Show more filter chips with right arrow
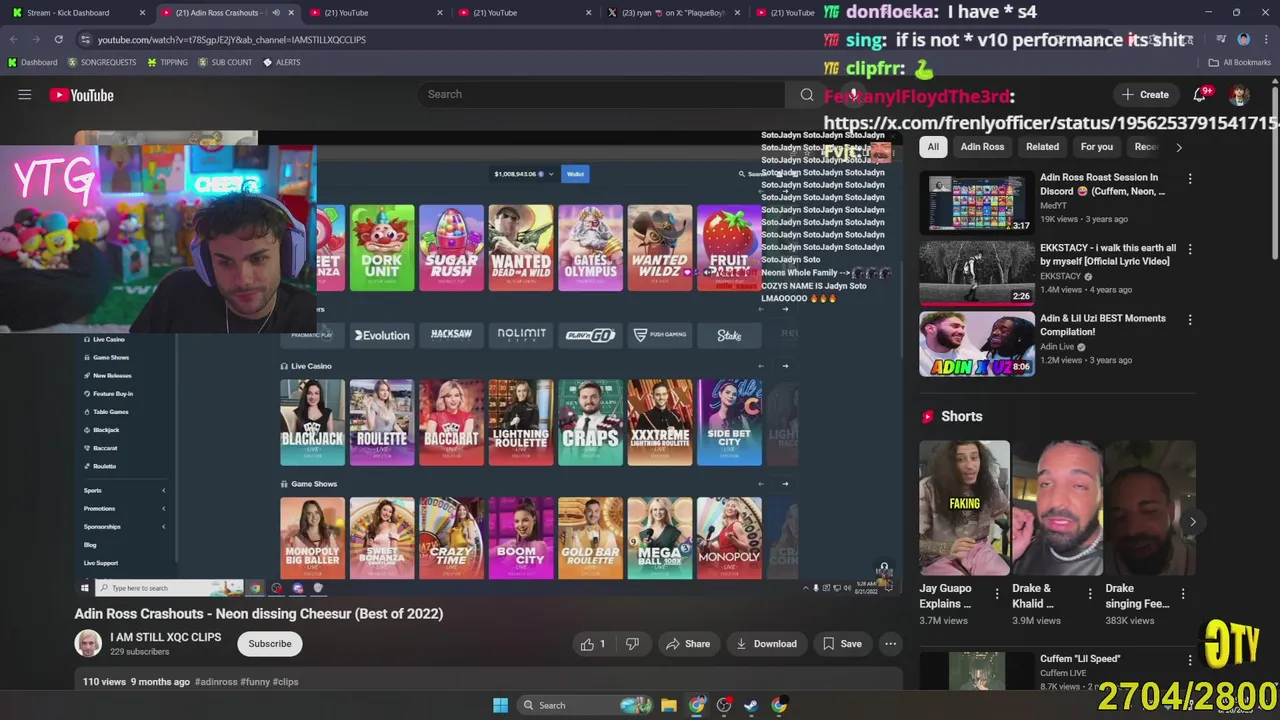Screen dimensions: 1280x720 [1178, 147]
